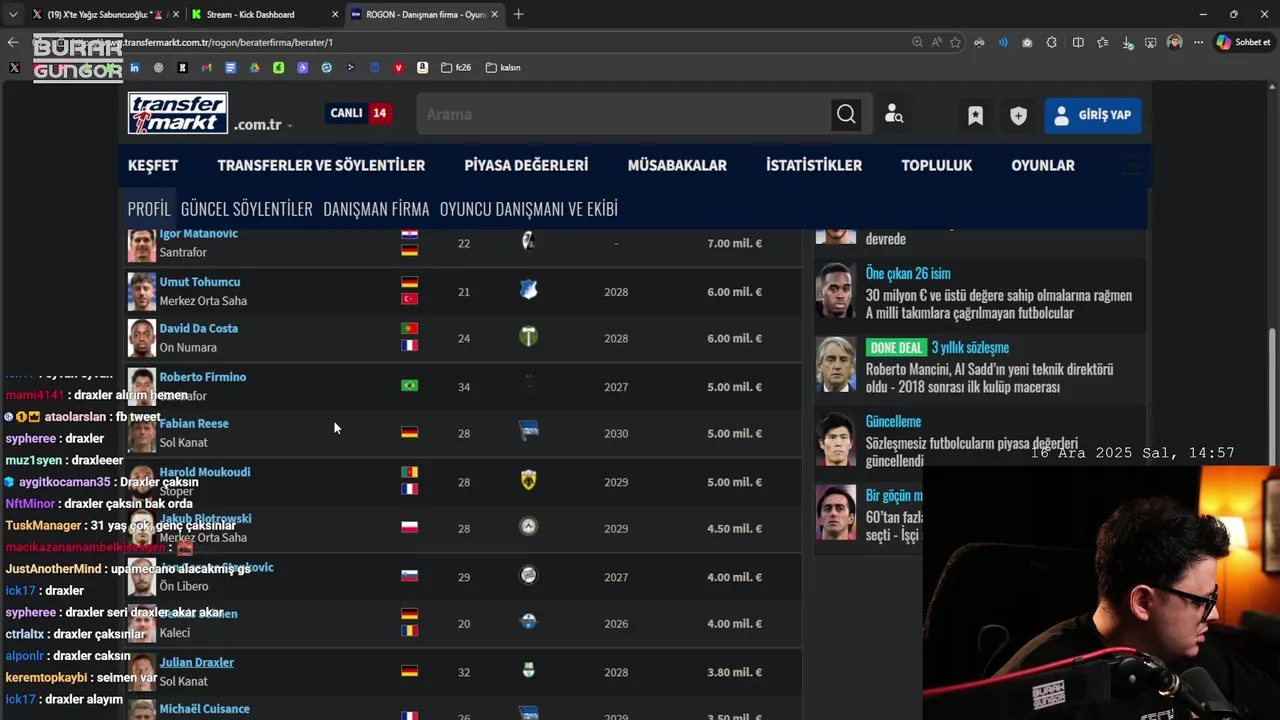
Task: Open the tab search dropdown arrow
Action: [x=12, y=14]
